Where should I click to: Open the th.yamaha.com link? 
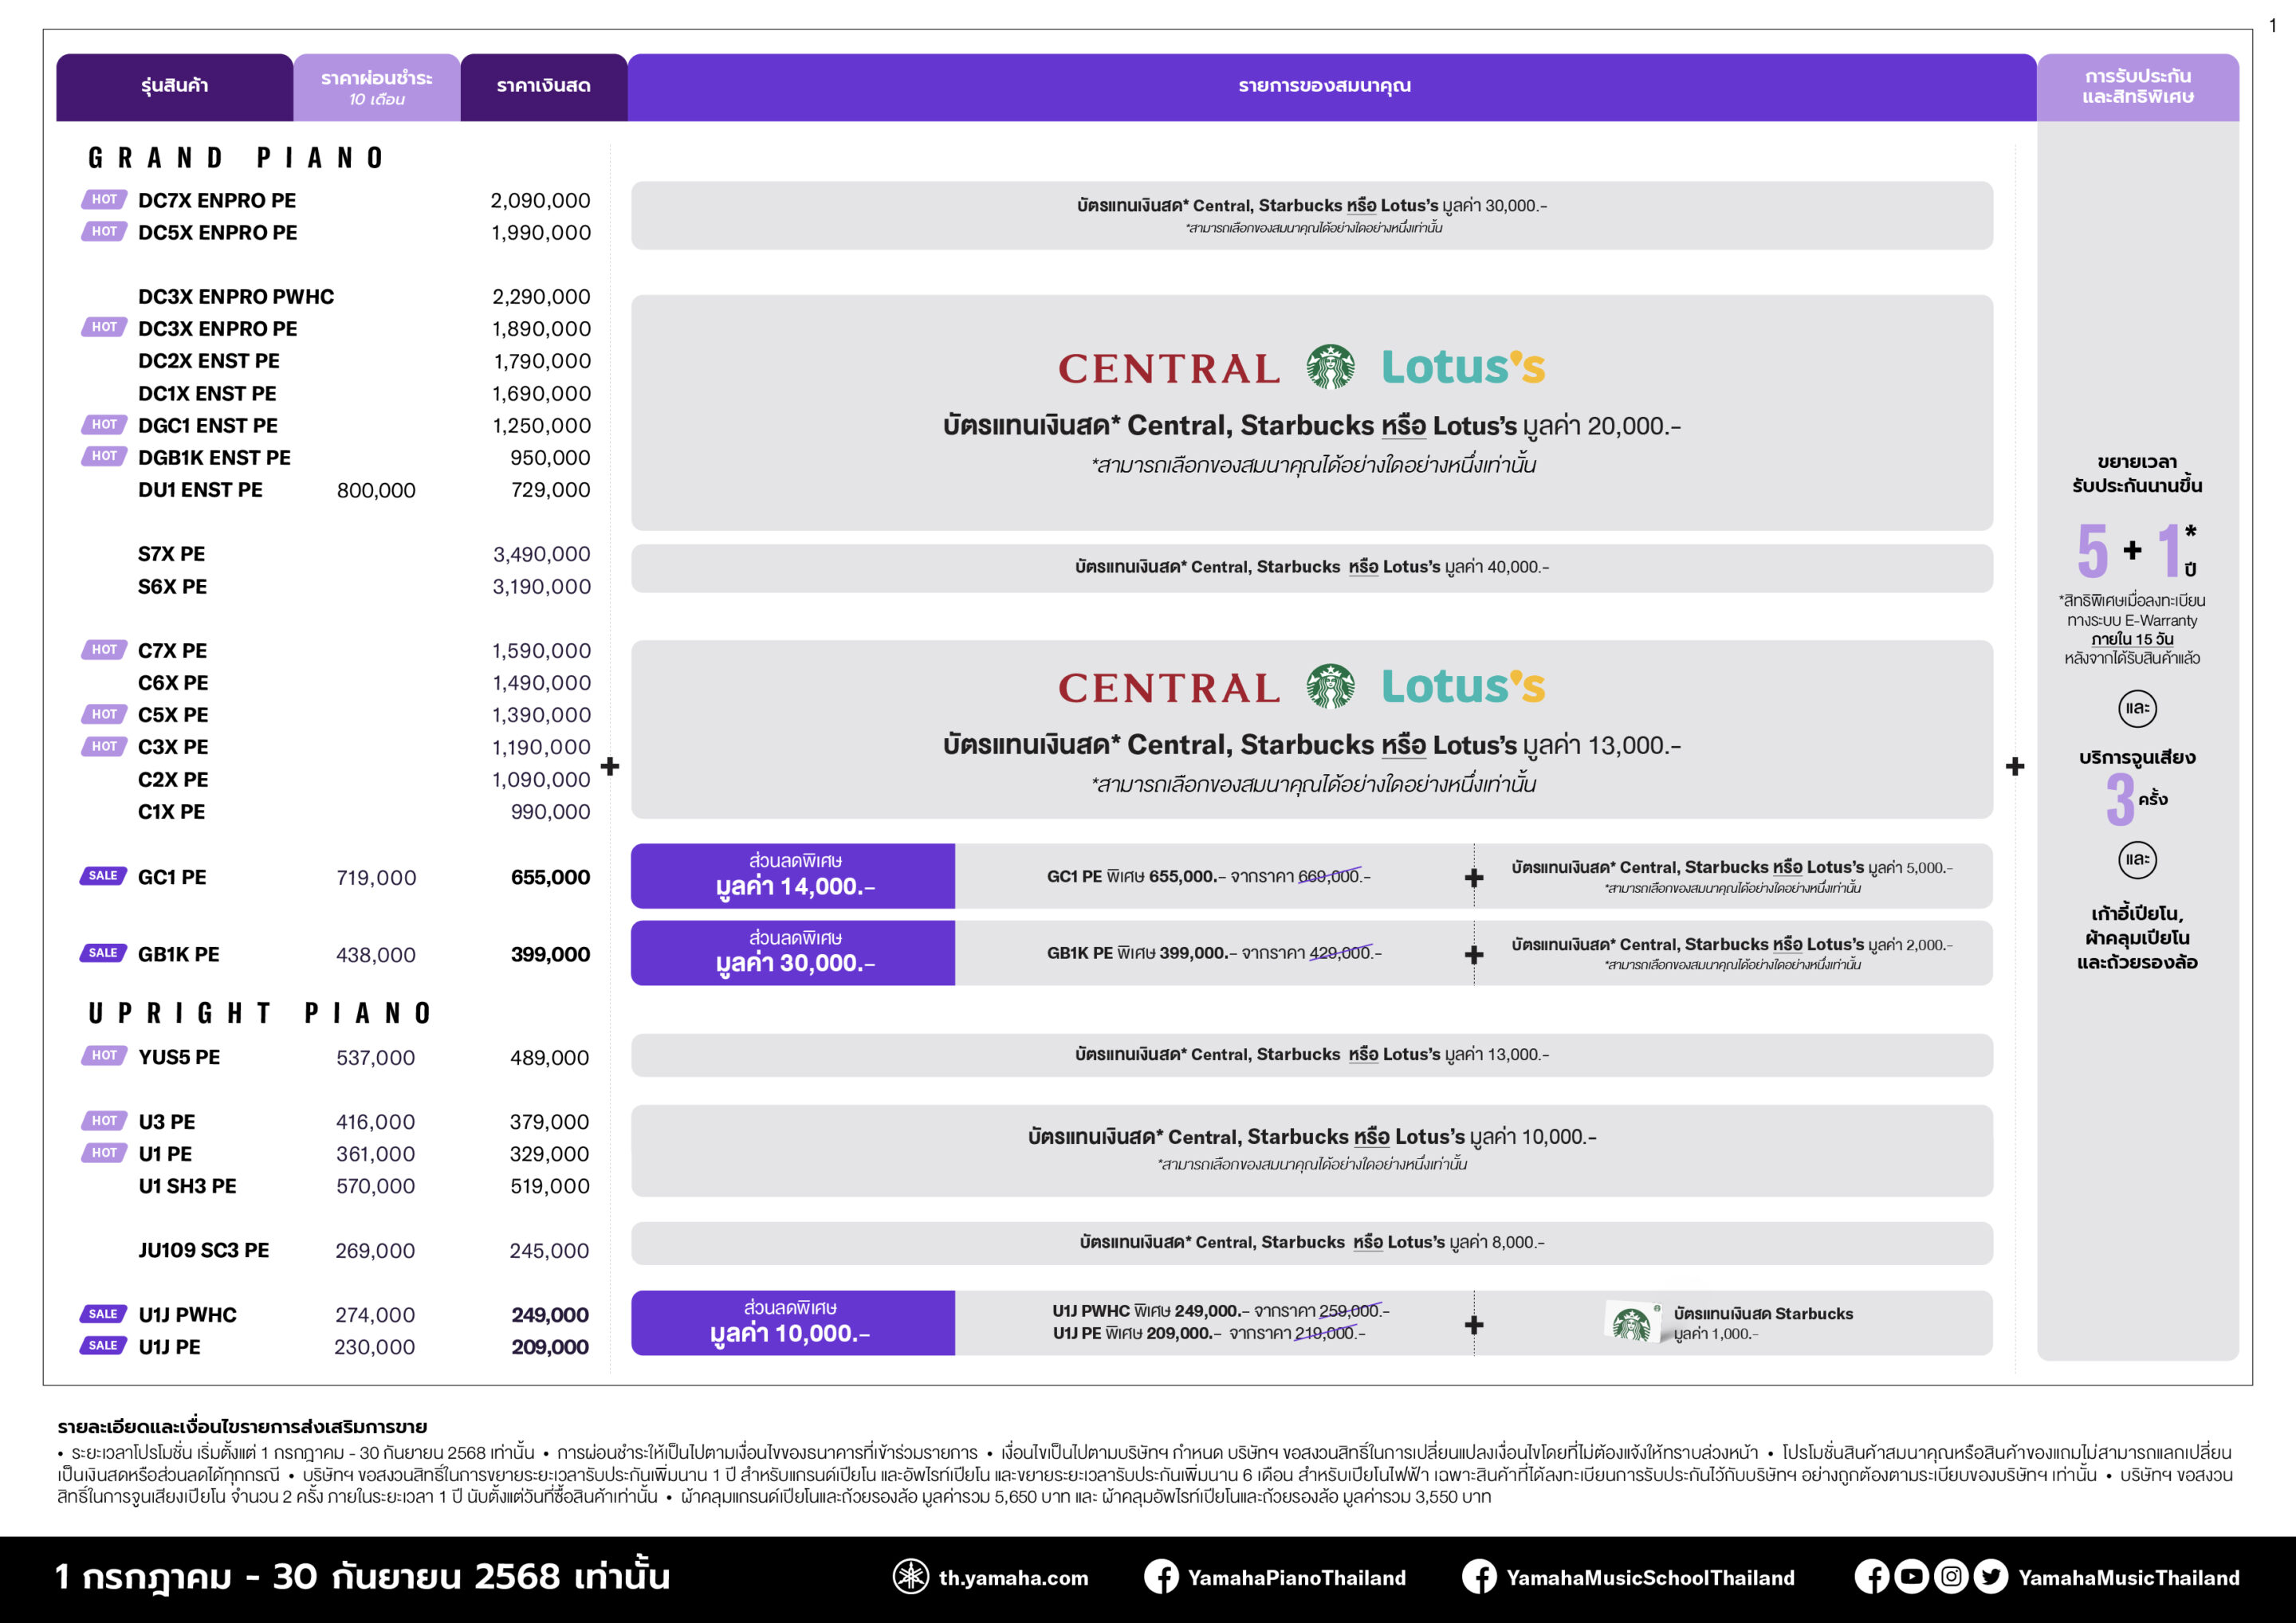(1013, 1578)
